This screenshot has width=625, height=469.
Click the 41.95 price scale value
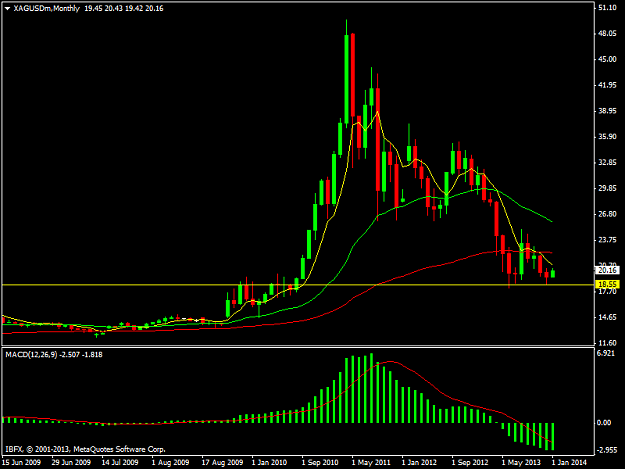click(x=607, y=85)
